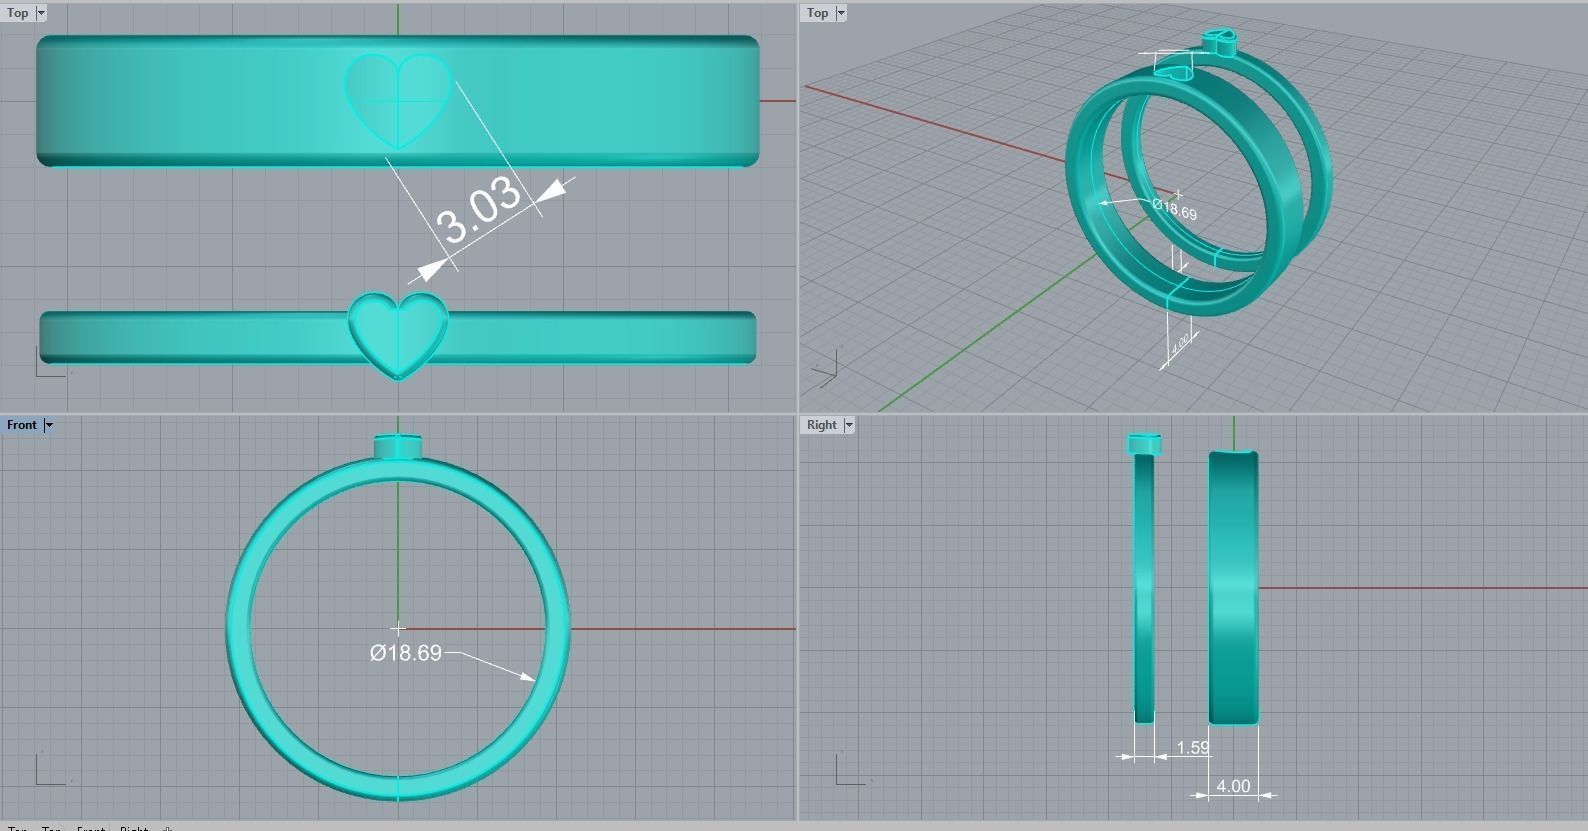The width and height of the screenshot is (1588, 831).
Task: Select the Ø18.69 dimension in the Front view
Action: point(405,653)
